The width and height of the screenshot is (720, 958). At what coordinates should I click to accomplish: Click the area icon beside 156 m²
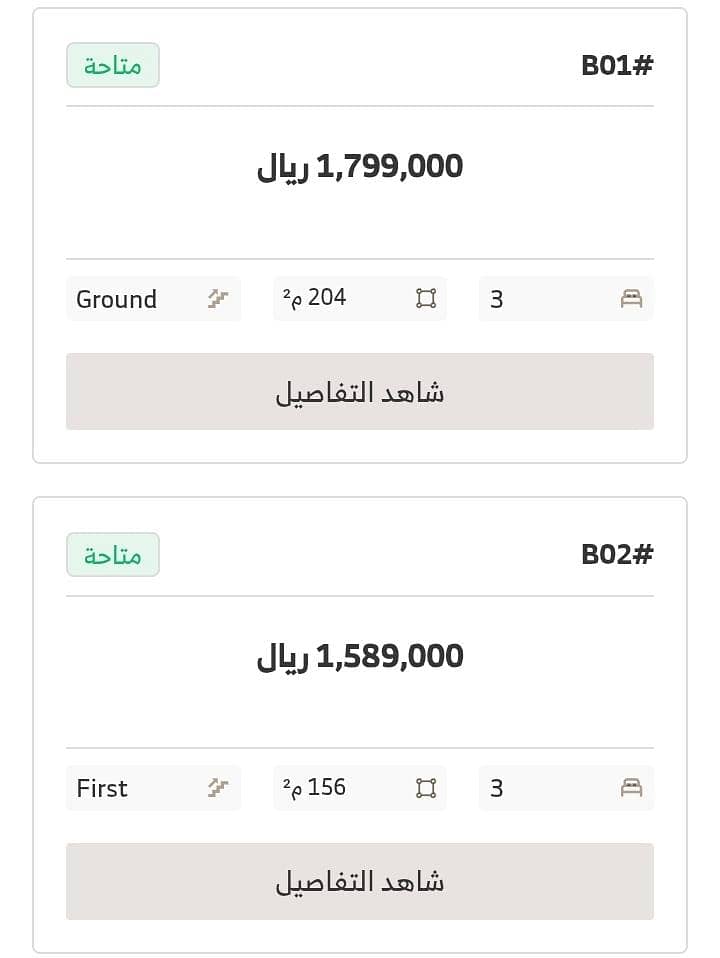(426, 788)
